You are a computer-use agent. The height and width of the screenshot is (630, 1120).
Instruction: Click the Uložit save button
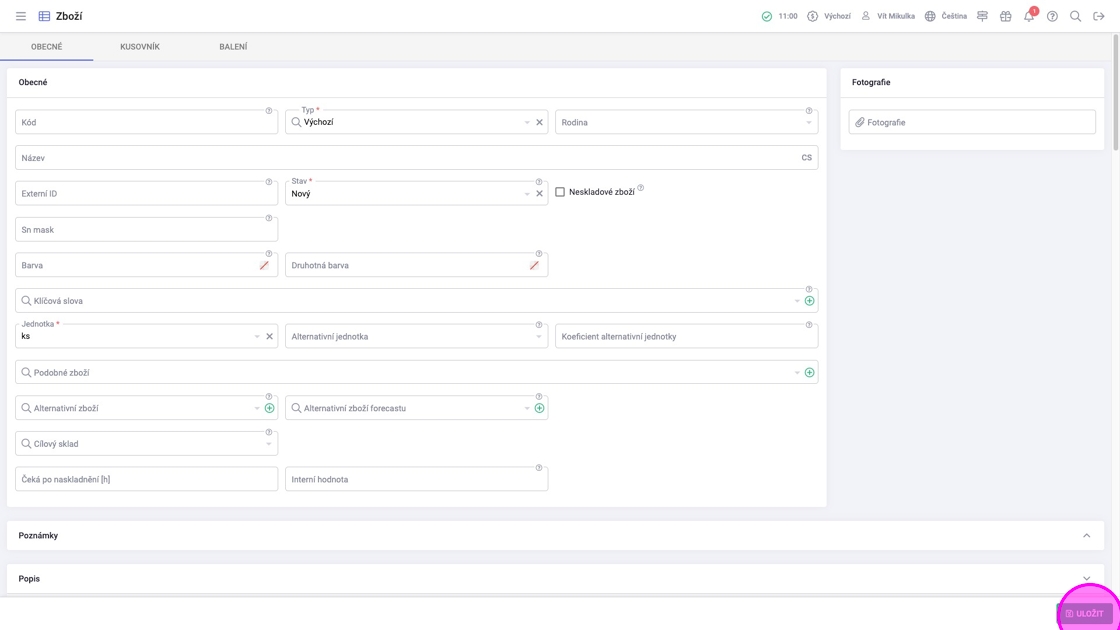pos(1085,613)
